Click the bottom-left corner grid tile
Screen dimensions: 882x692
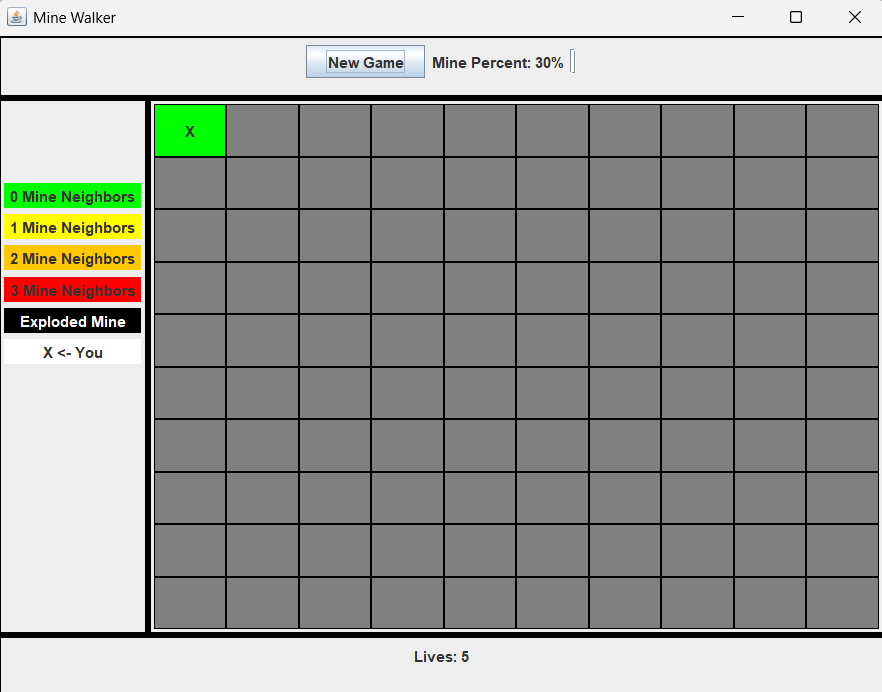(190, 603)
